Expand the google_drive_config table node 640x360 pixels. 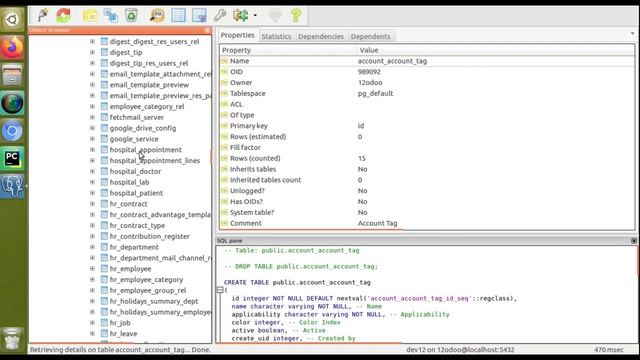[x=92, y=128]
